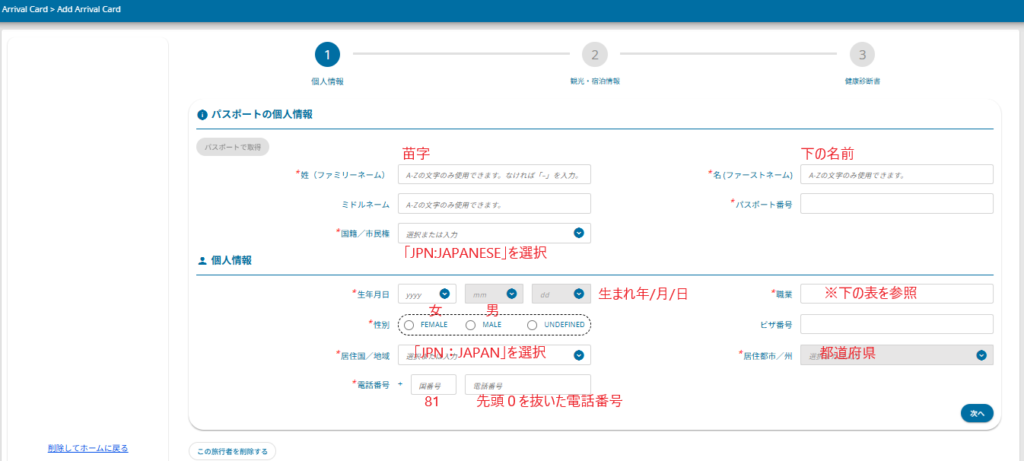Select the FEMALE radio button

click(x=410, y=325)
